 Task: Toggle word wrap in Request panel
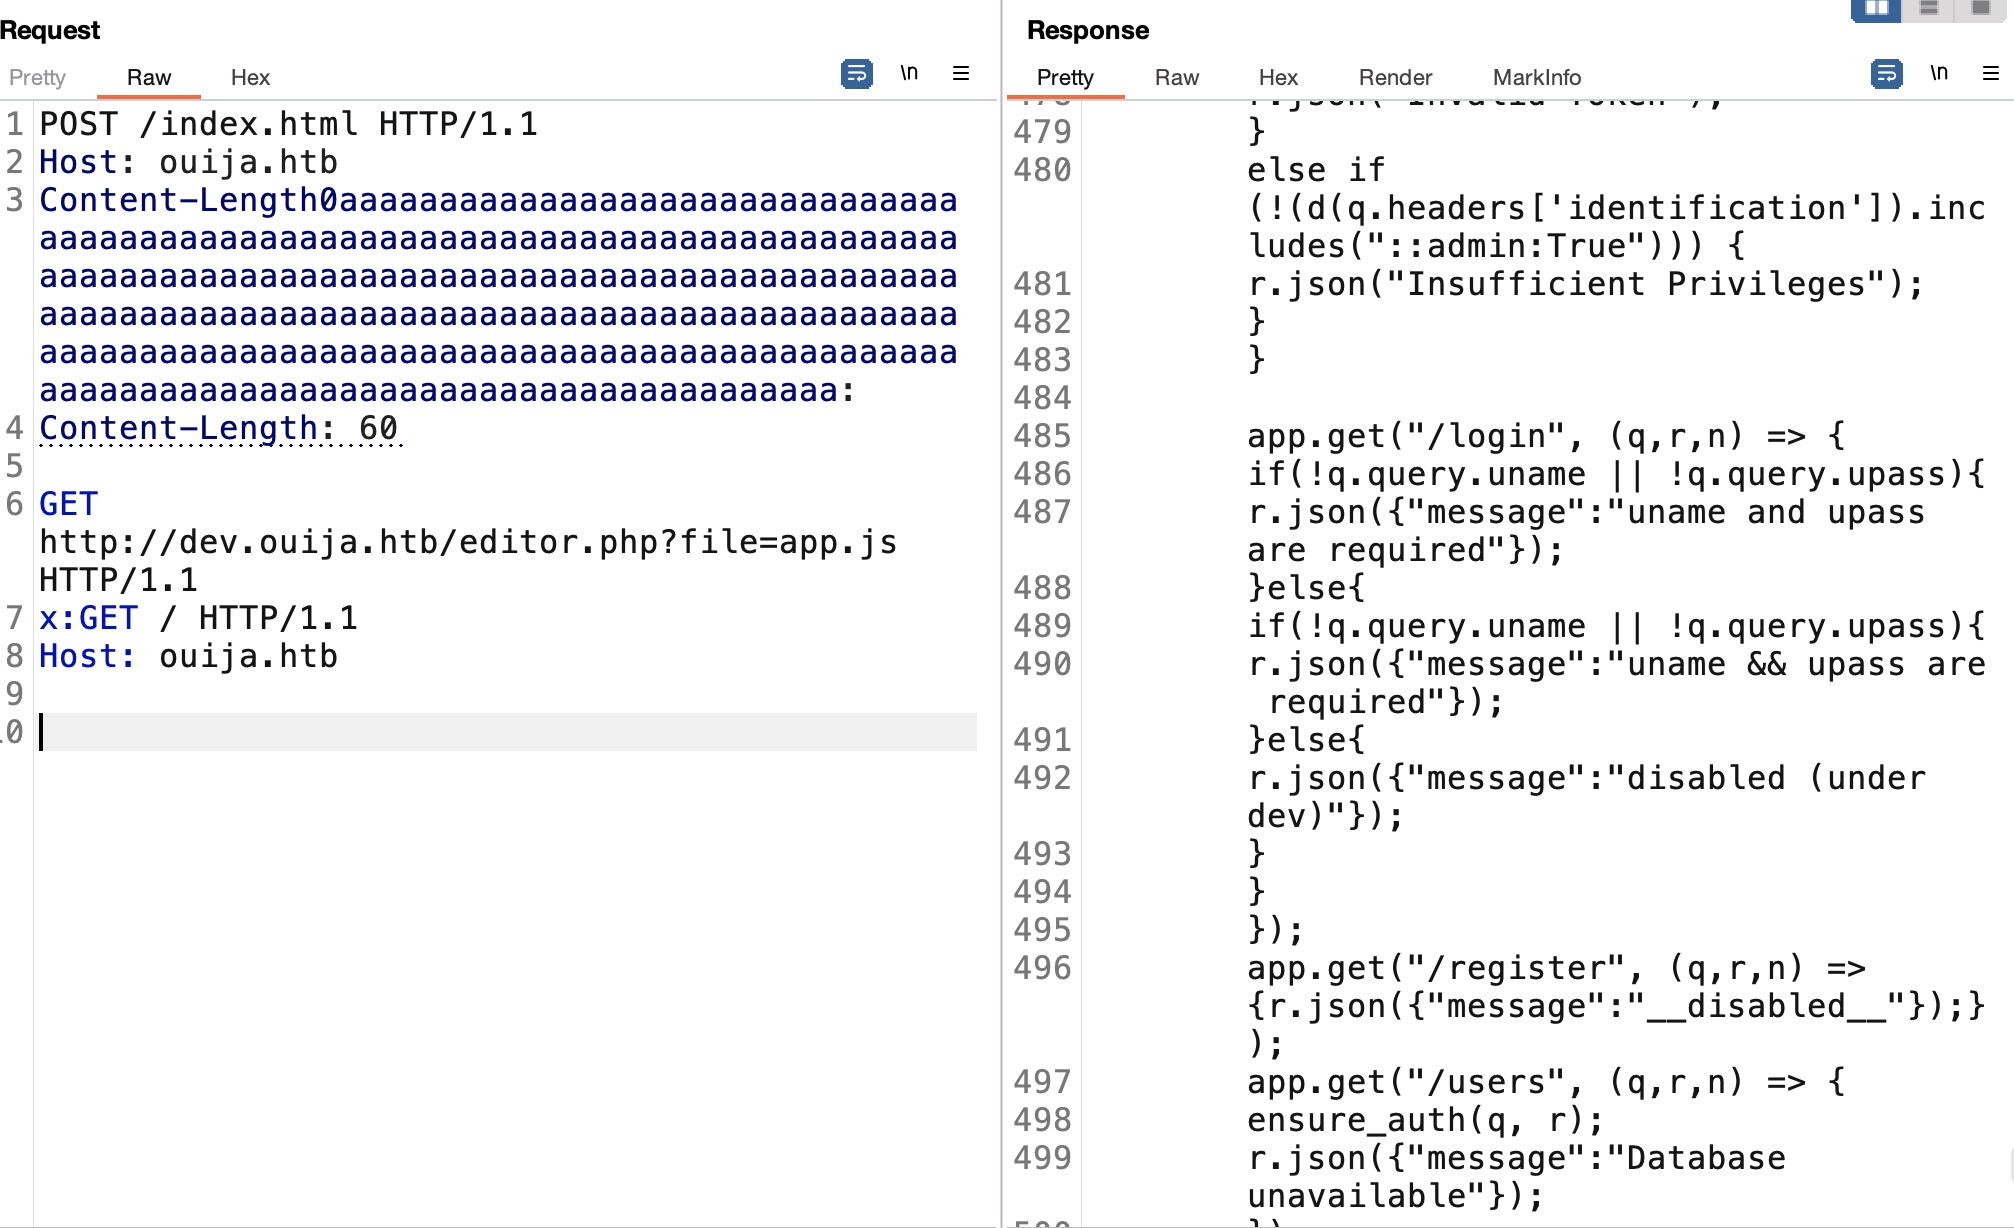[856, 74]
